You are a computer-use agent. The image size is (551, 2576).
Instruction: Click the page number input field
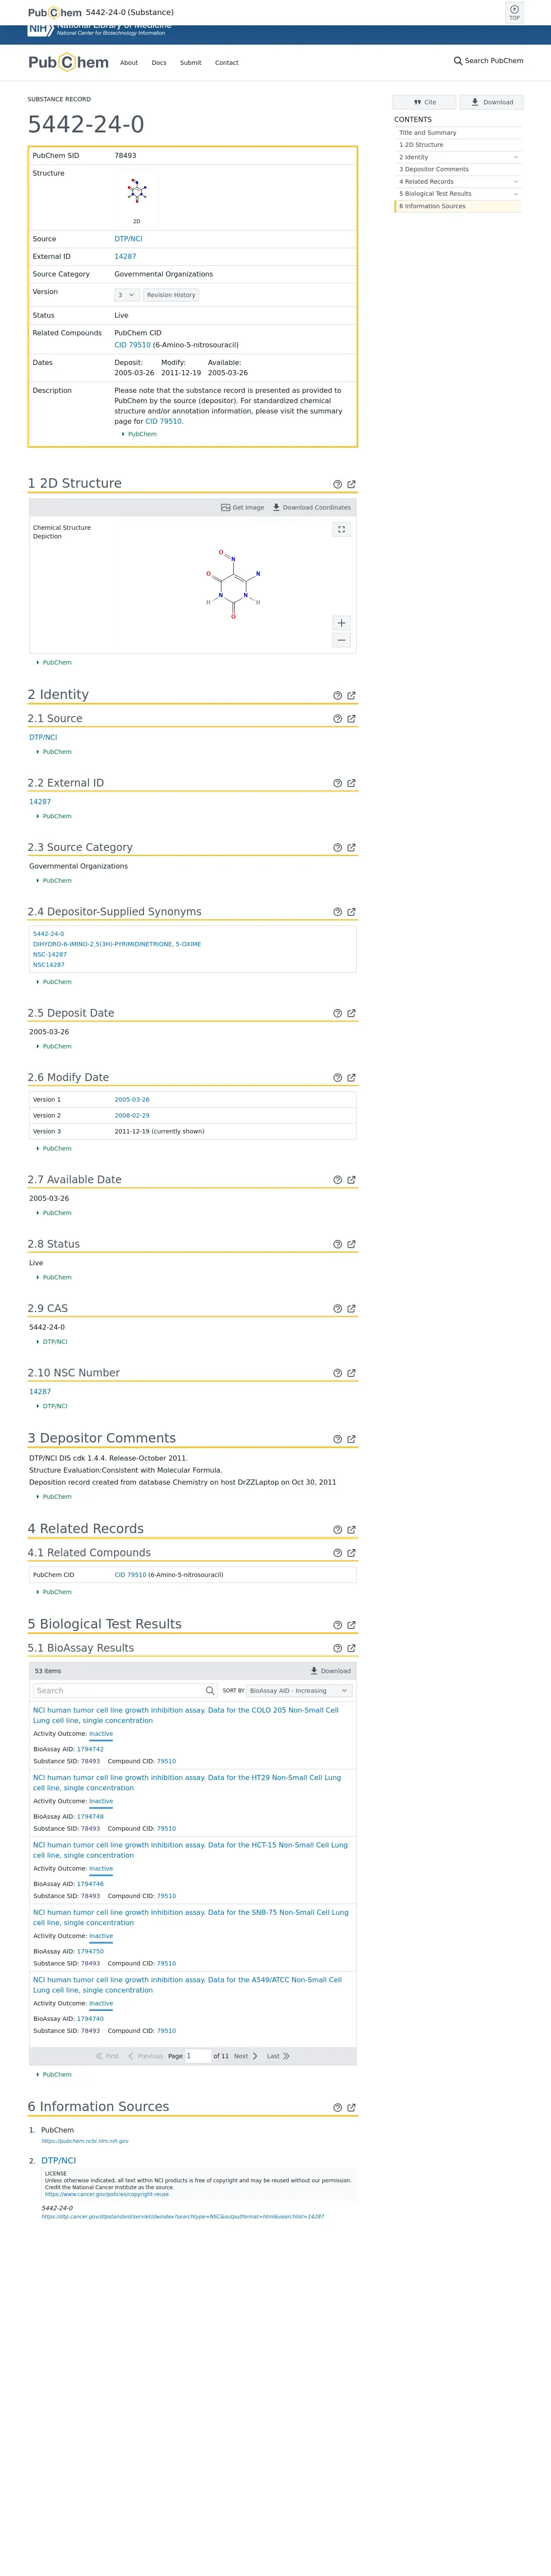(197, 2056)
